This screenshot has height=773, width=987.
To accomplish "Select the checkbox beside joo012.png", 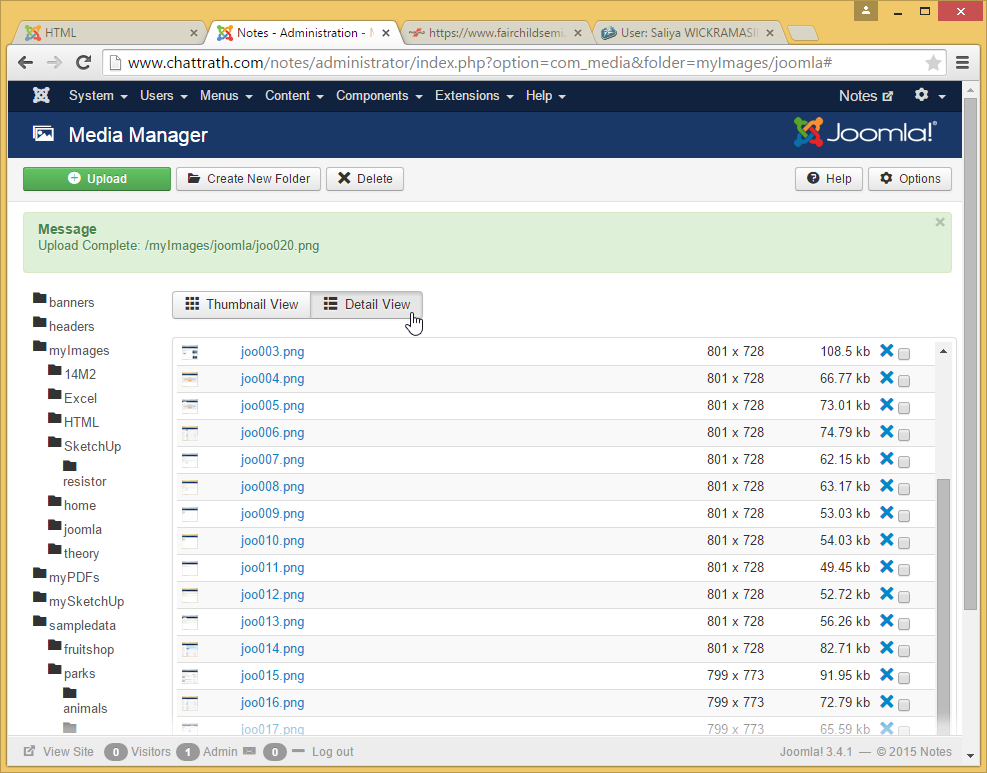I will [x=904, y=596].
